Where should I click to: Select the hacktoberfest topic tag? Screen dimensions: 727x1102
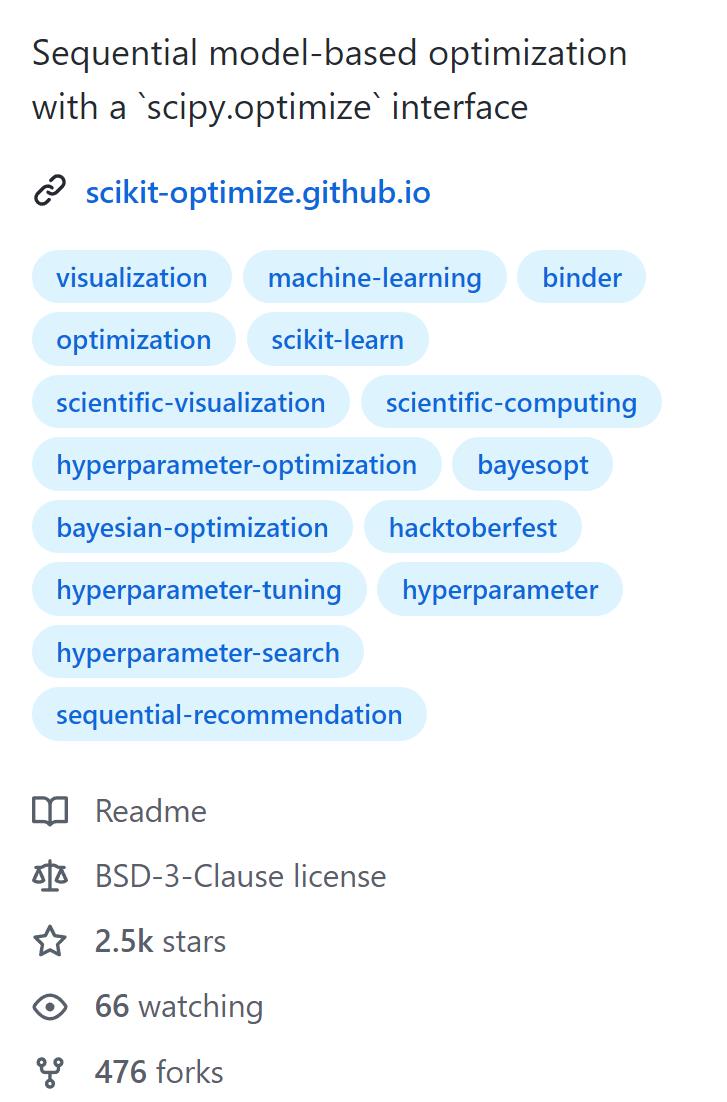pos(473,527)
